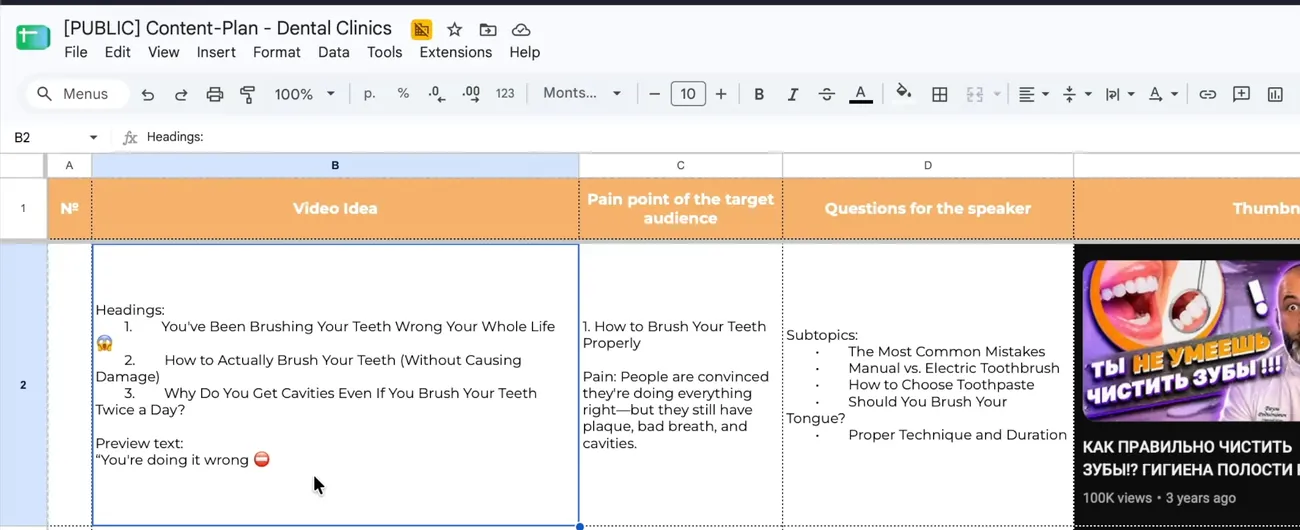This screenshot has width=1300, height=530.
Task: Open the File menu
Action: click(x=76, y=52)
